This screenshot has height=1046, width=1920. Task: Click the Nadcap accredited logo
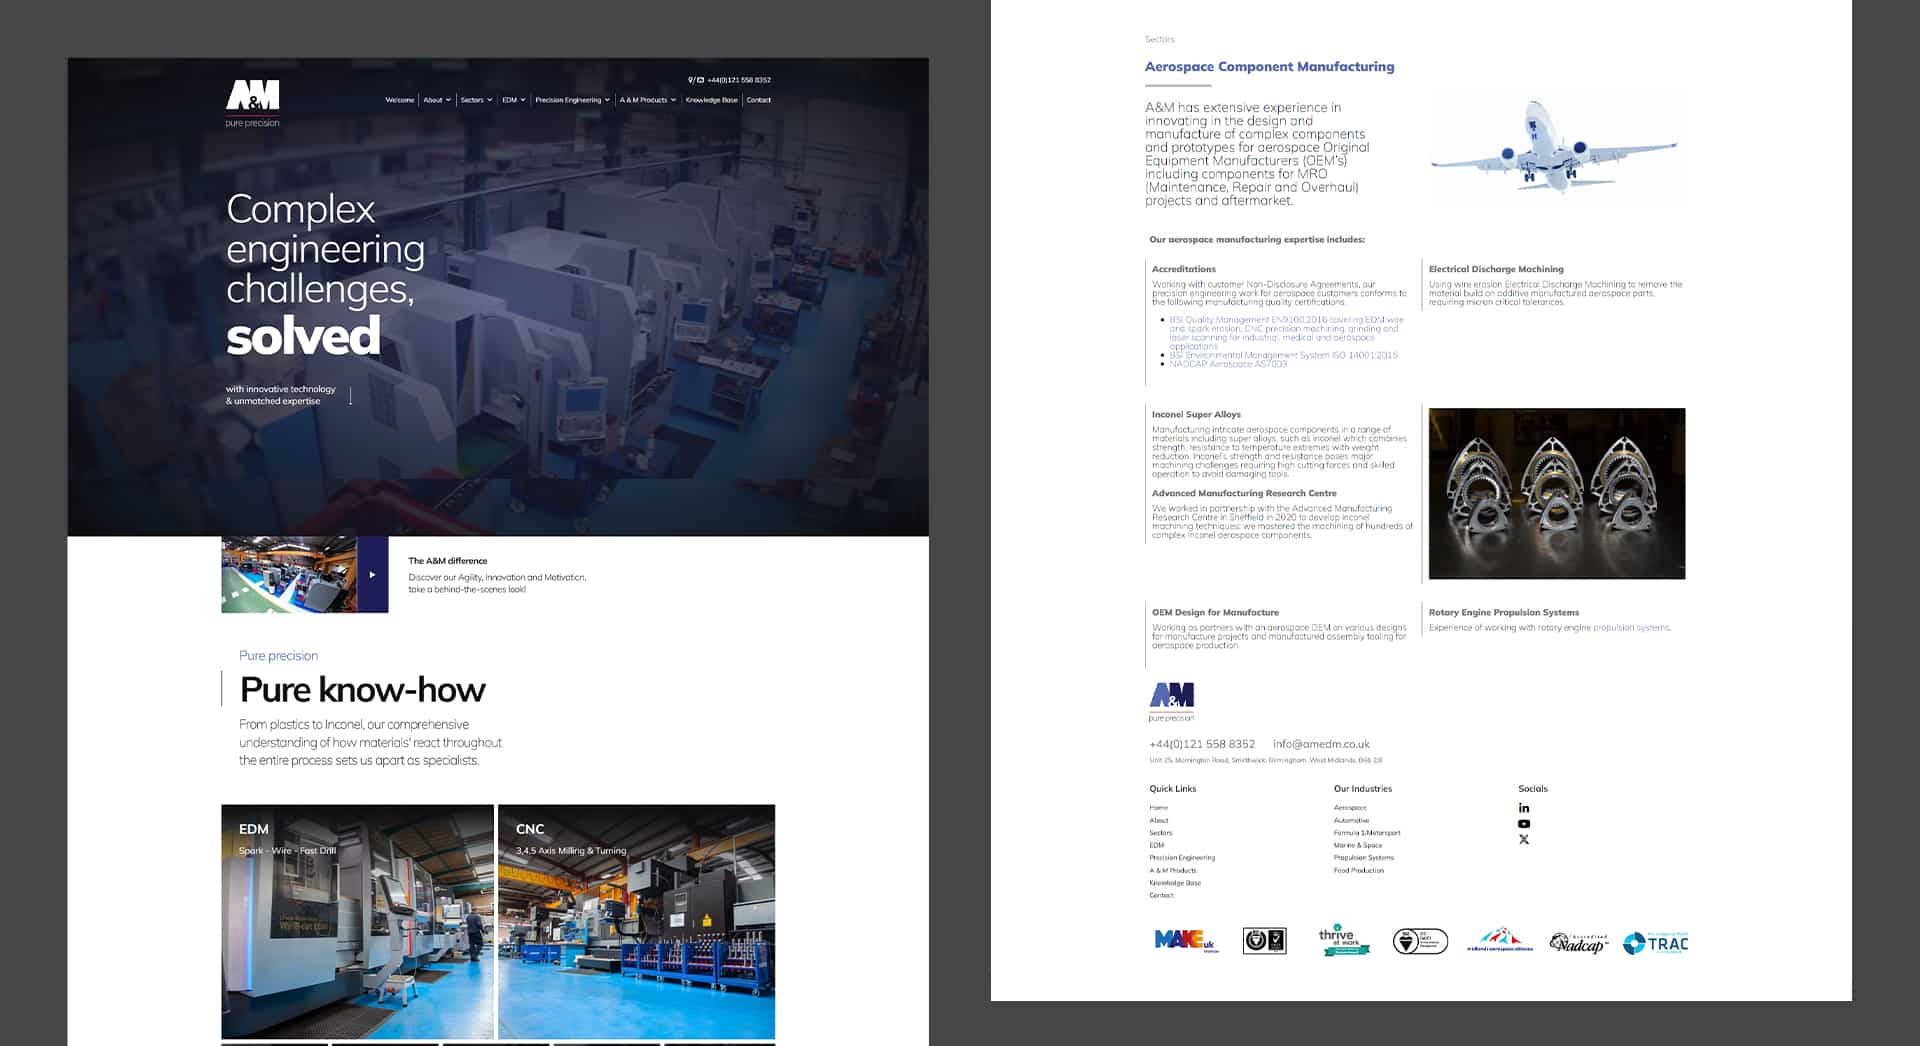[1578, 943]
